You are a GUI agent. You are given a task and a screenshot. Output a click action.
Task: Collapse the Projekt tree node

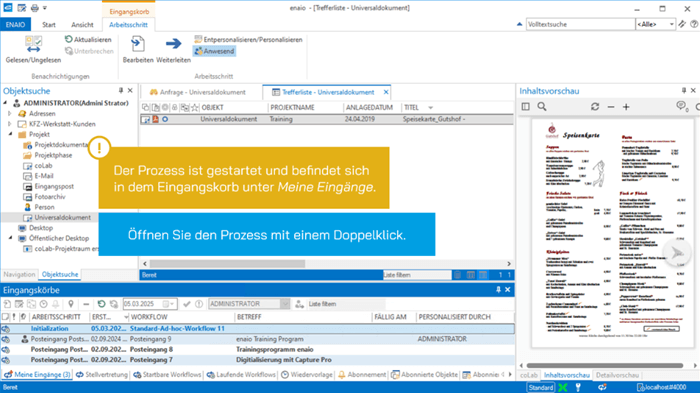[x=10, y=134]
